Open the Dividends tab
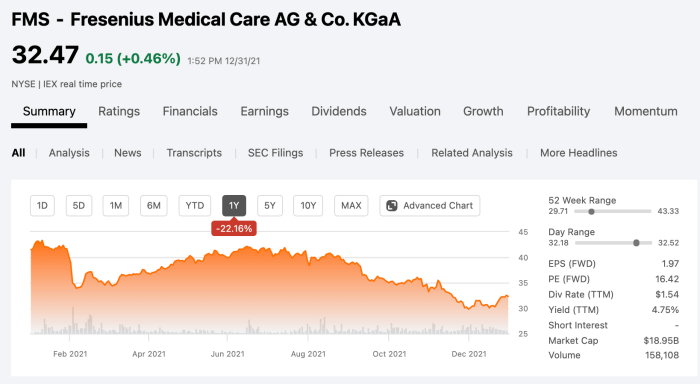This screenshot has width=700, height=384. (x=339, y=111)
